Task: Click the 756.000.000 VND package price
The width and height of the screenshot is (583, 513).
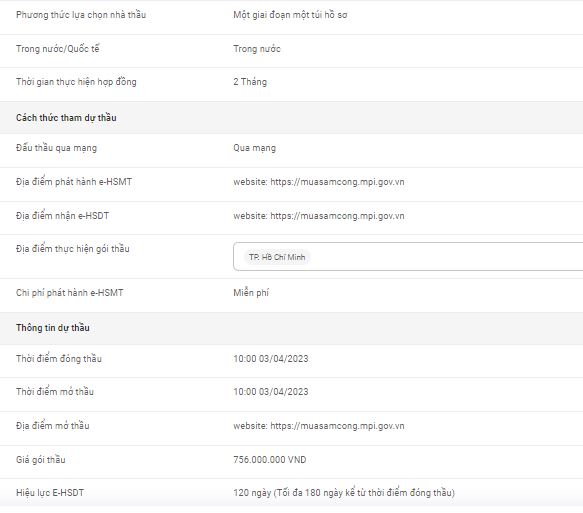Action: 270,460
